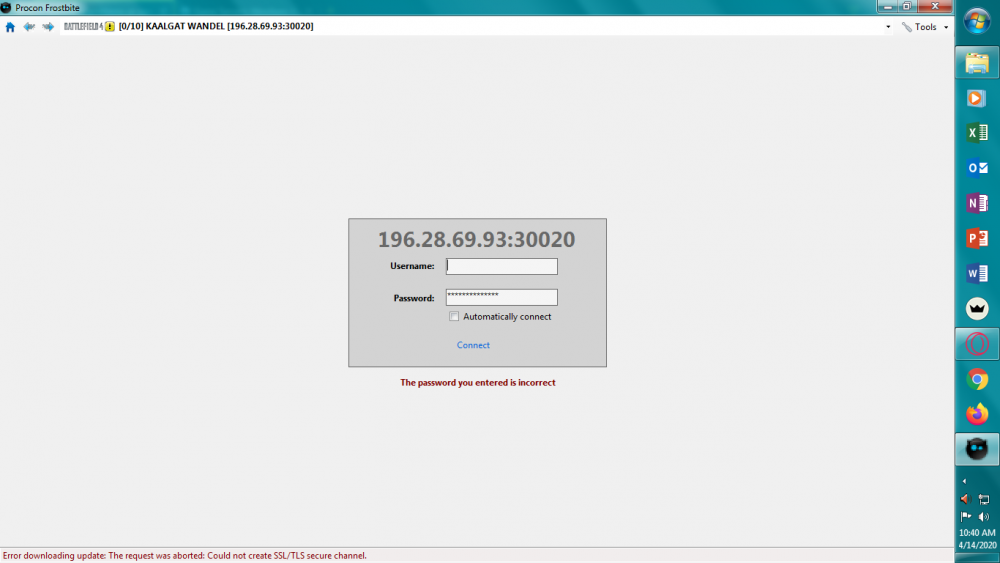Launch Excel from the taskbar
The width and height of the screenshot is (1000, 563).
[977, 133]
